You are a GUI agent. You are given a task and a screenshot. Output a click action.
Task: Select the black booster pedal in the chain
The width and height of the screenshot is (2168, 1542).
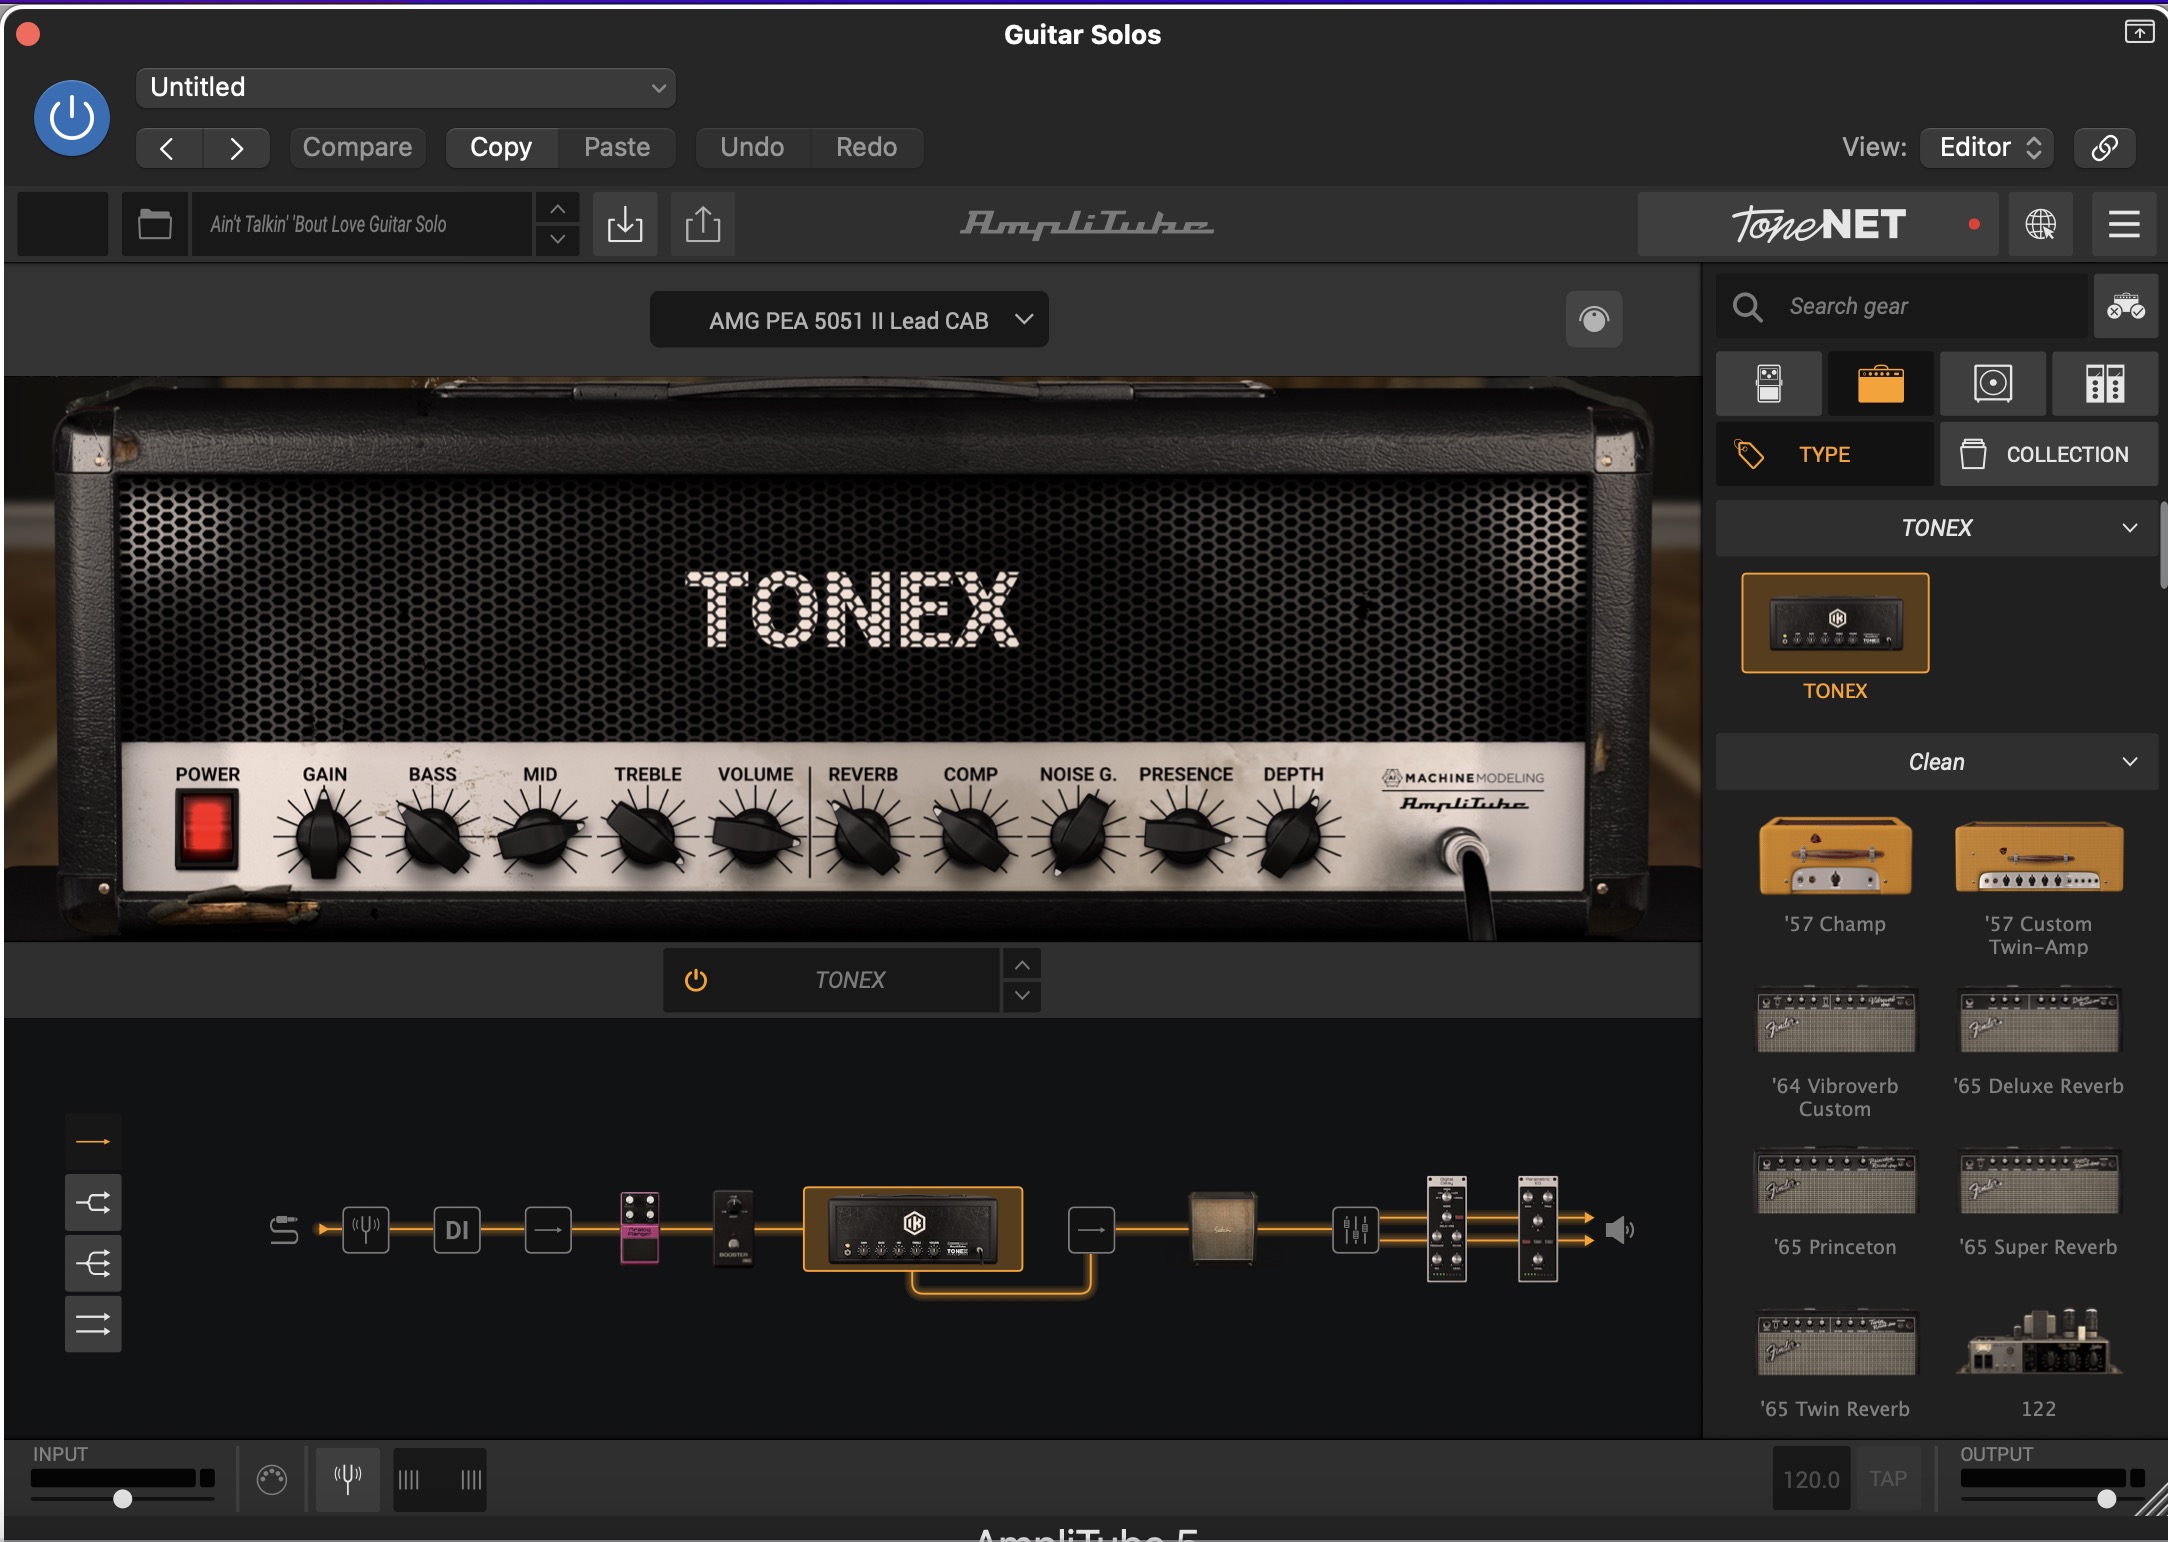tap(733, 1228)
